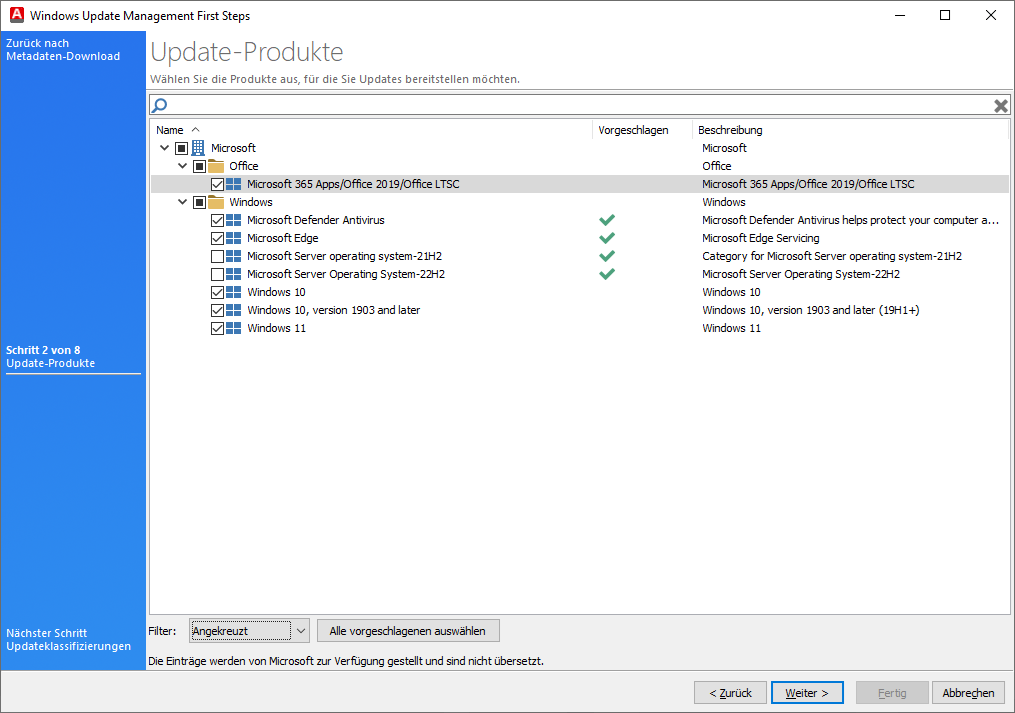Collapse the Microsoft tree node
Screen dimensions: 1015x713
coord(164,148)
